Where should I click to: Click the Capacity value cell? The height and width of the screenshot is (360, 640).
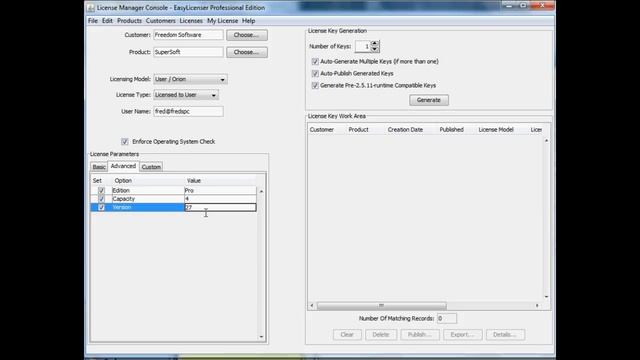coord(220,199)
